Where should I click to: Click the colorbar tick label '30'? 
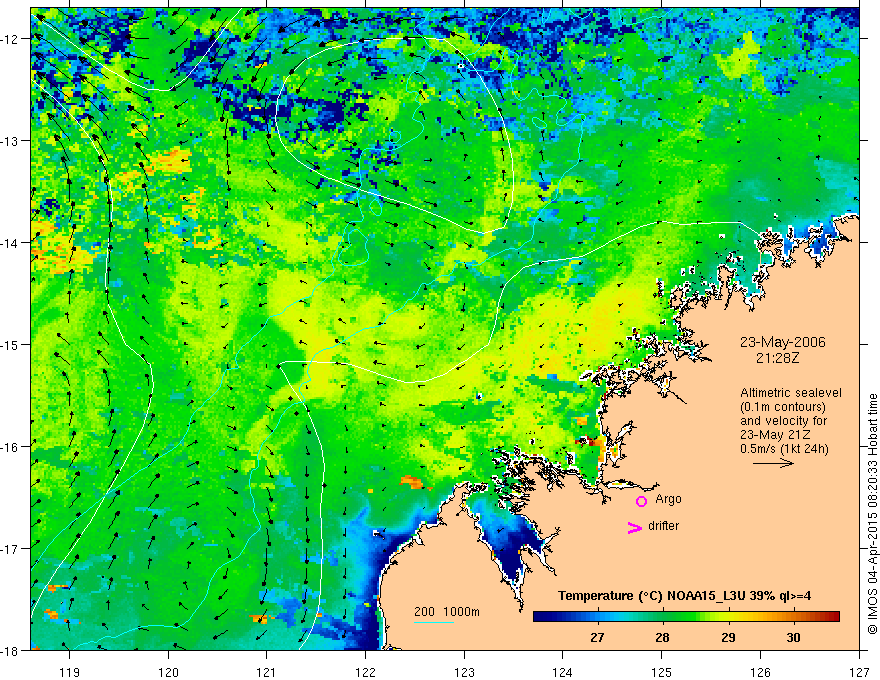pos(793,637)
